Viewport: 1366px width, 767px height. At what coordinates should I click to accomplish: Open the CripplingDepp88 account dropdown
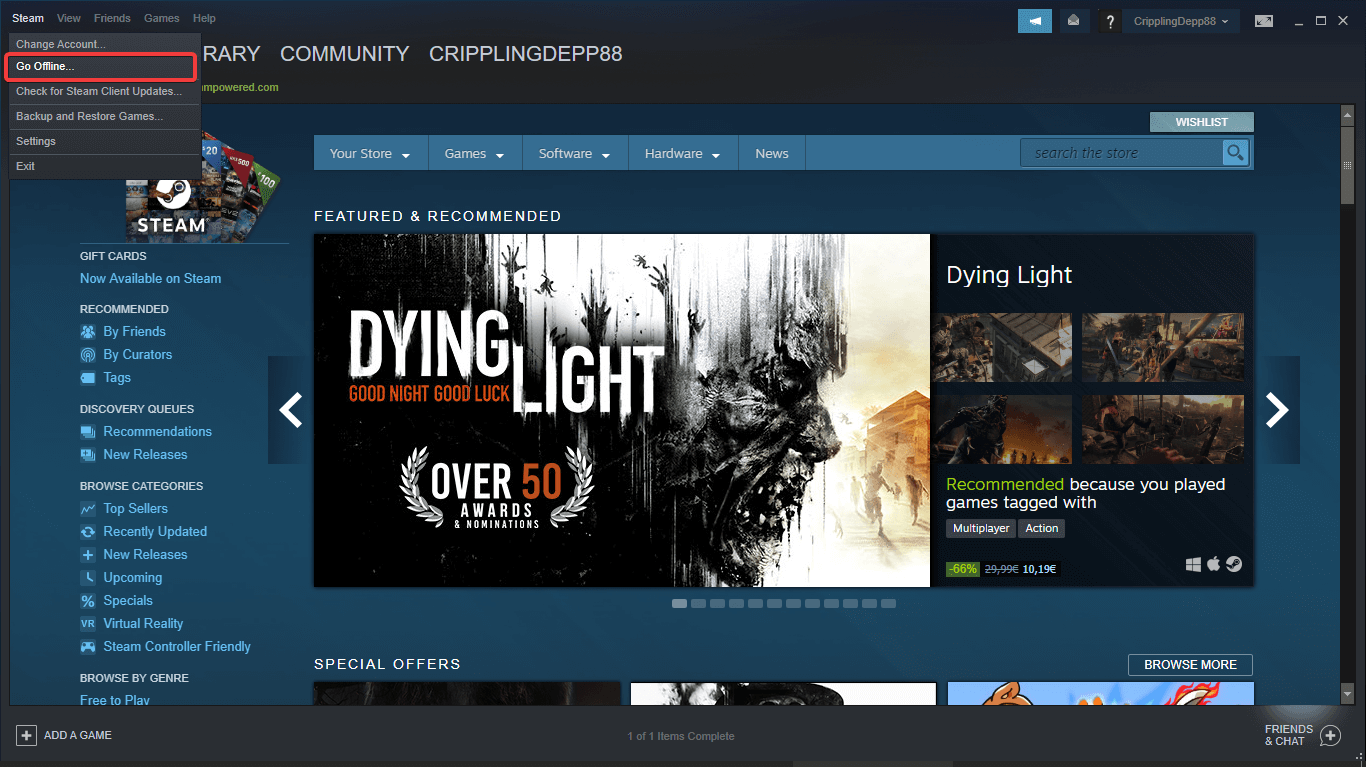point(1182,21)
